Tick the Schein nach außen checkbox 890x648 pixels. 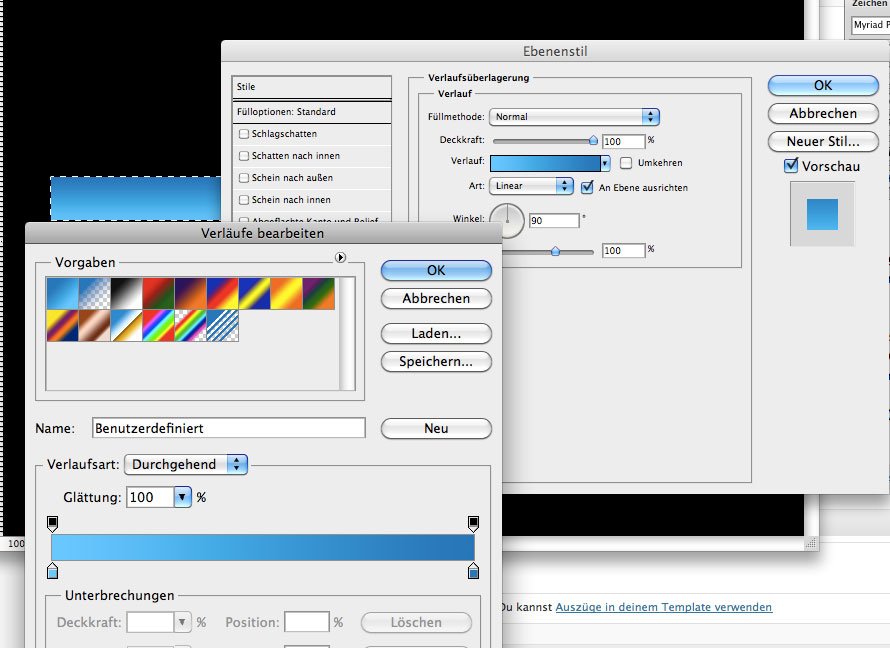point(244,178)
